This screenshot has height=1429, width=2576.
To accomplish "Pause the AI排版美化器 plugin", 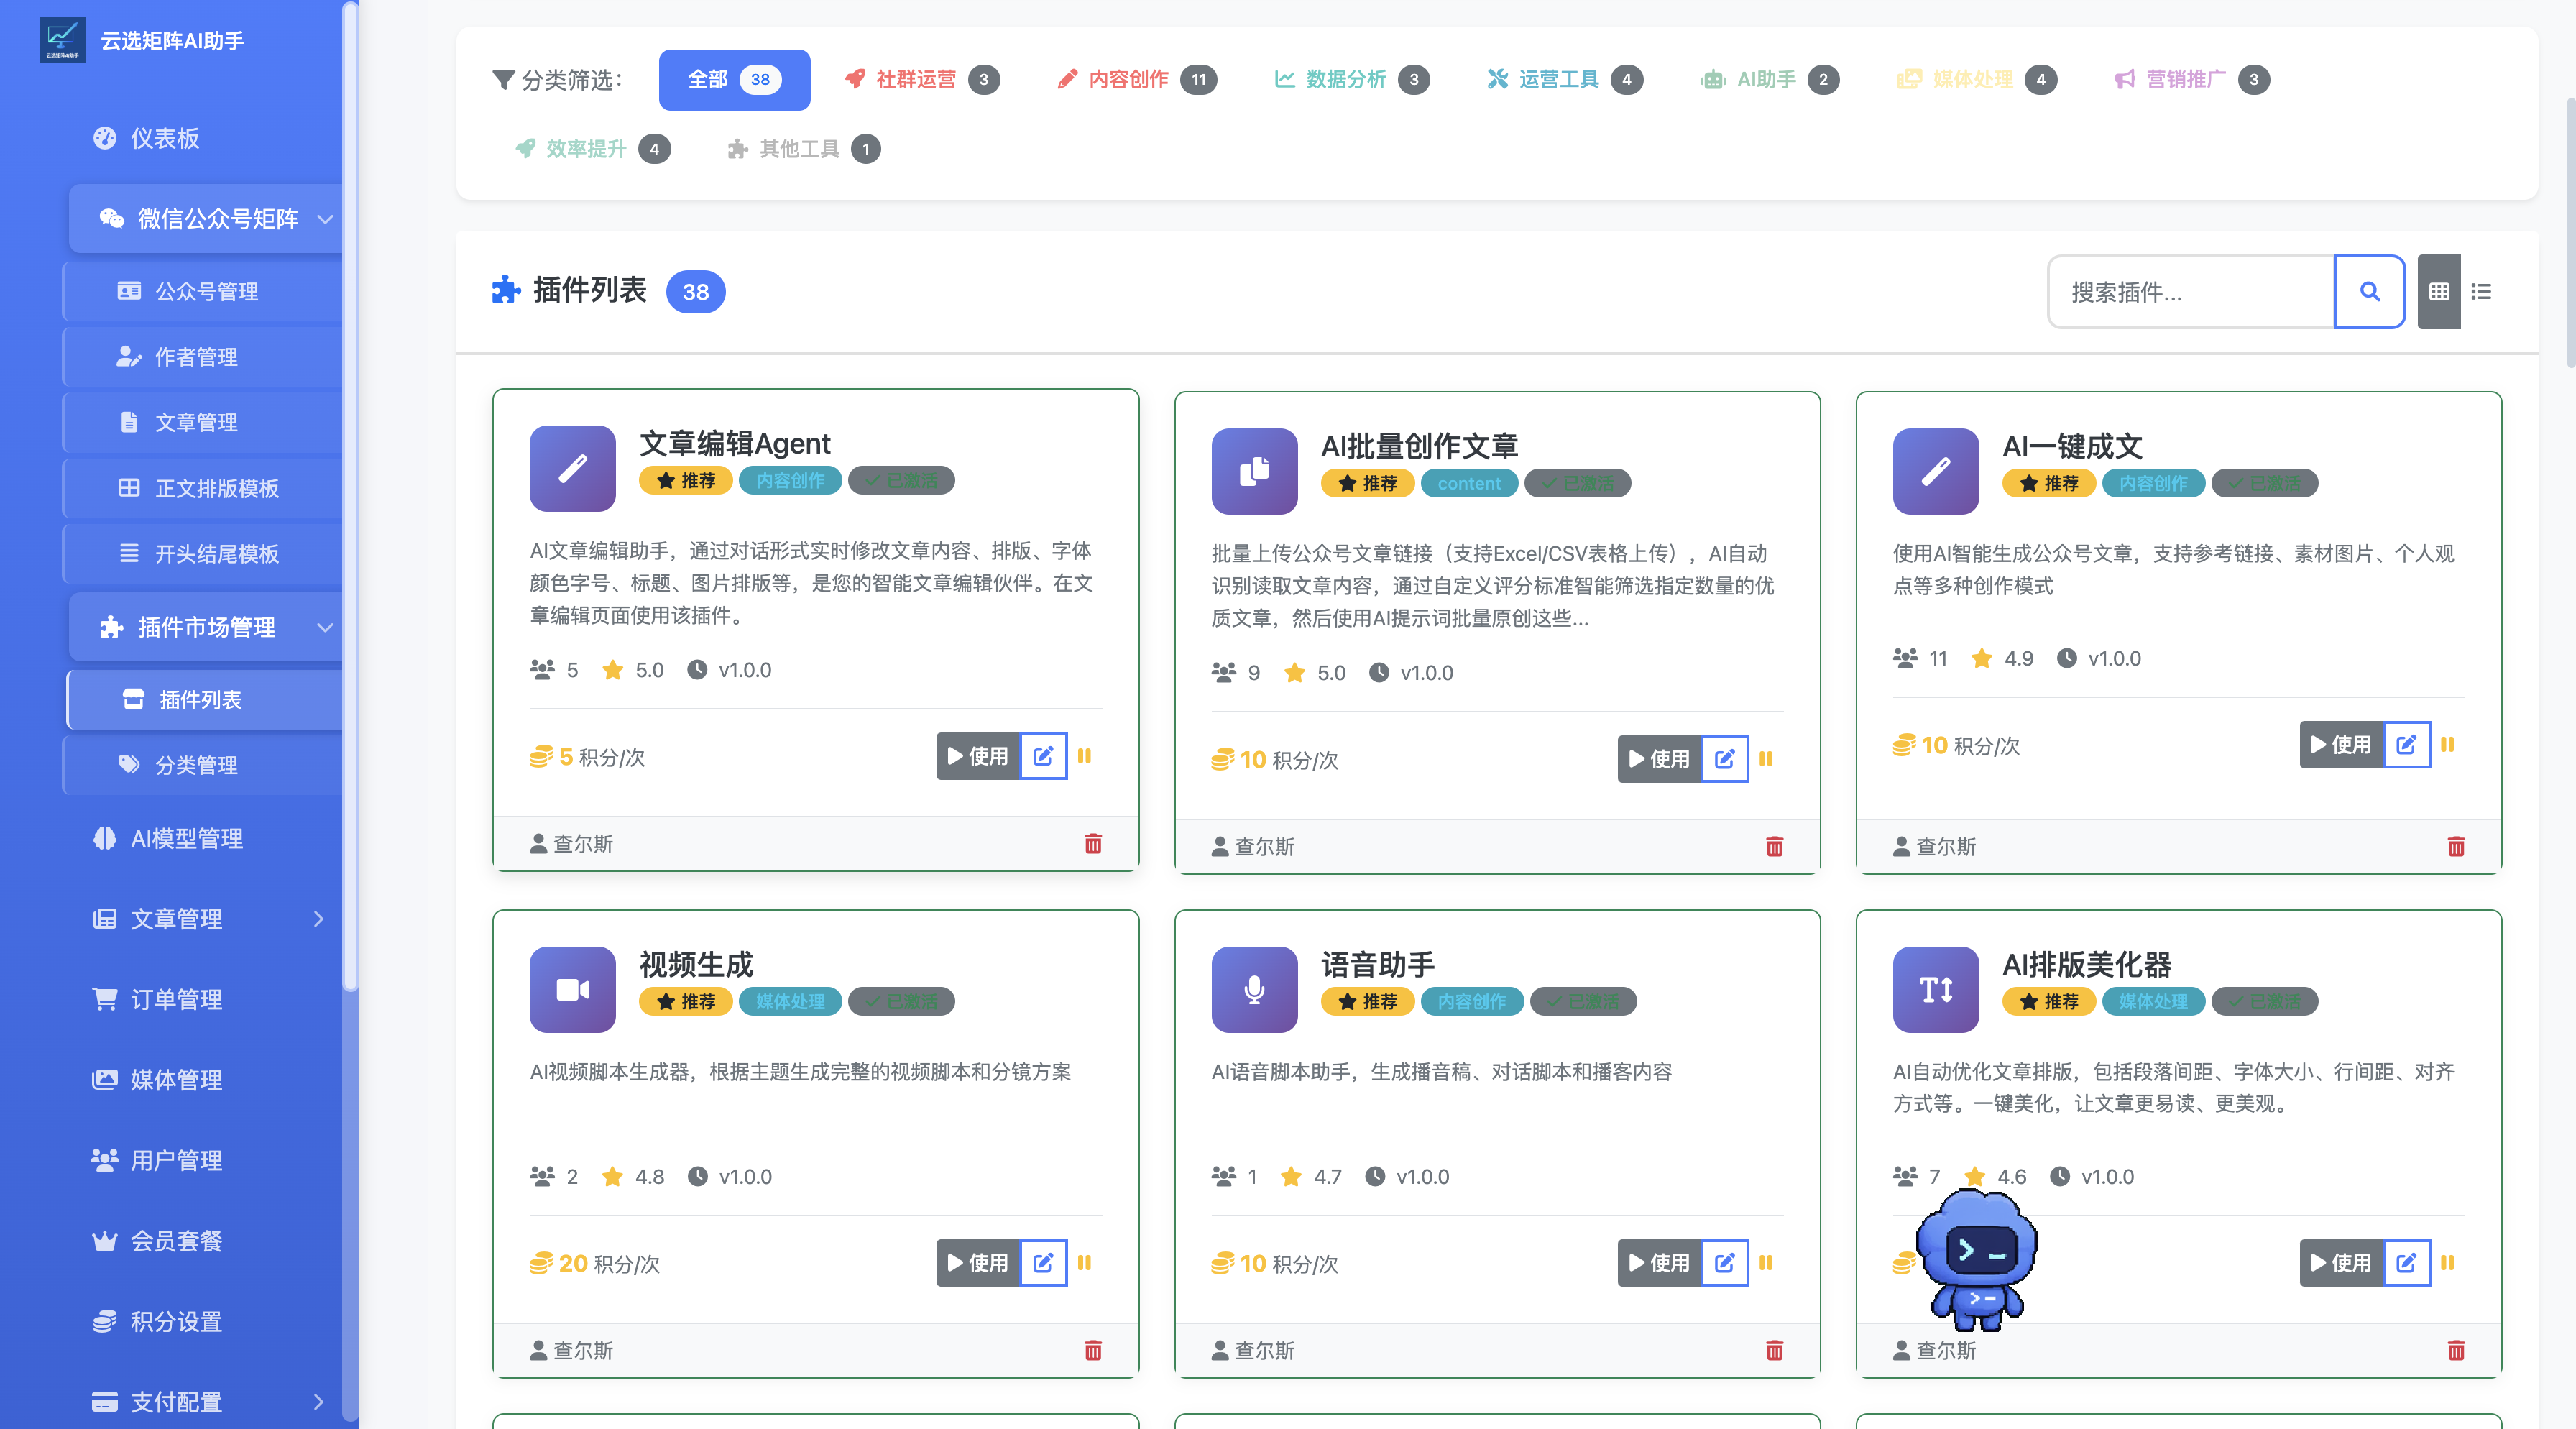I will click(x=2448, y=1263).
